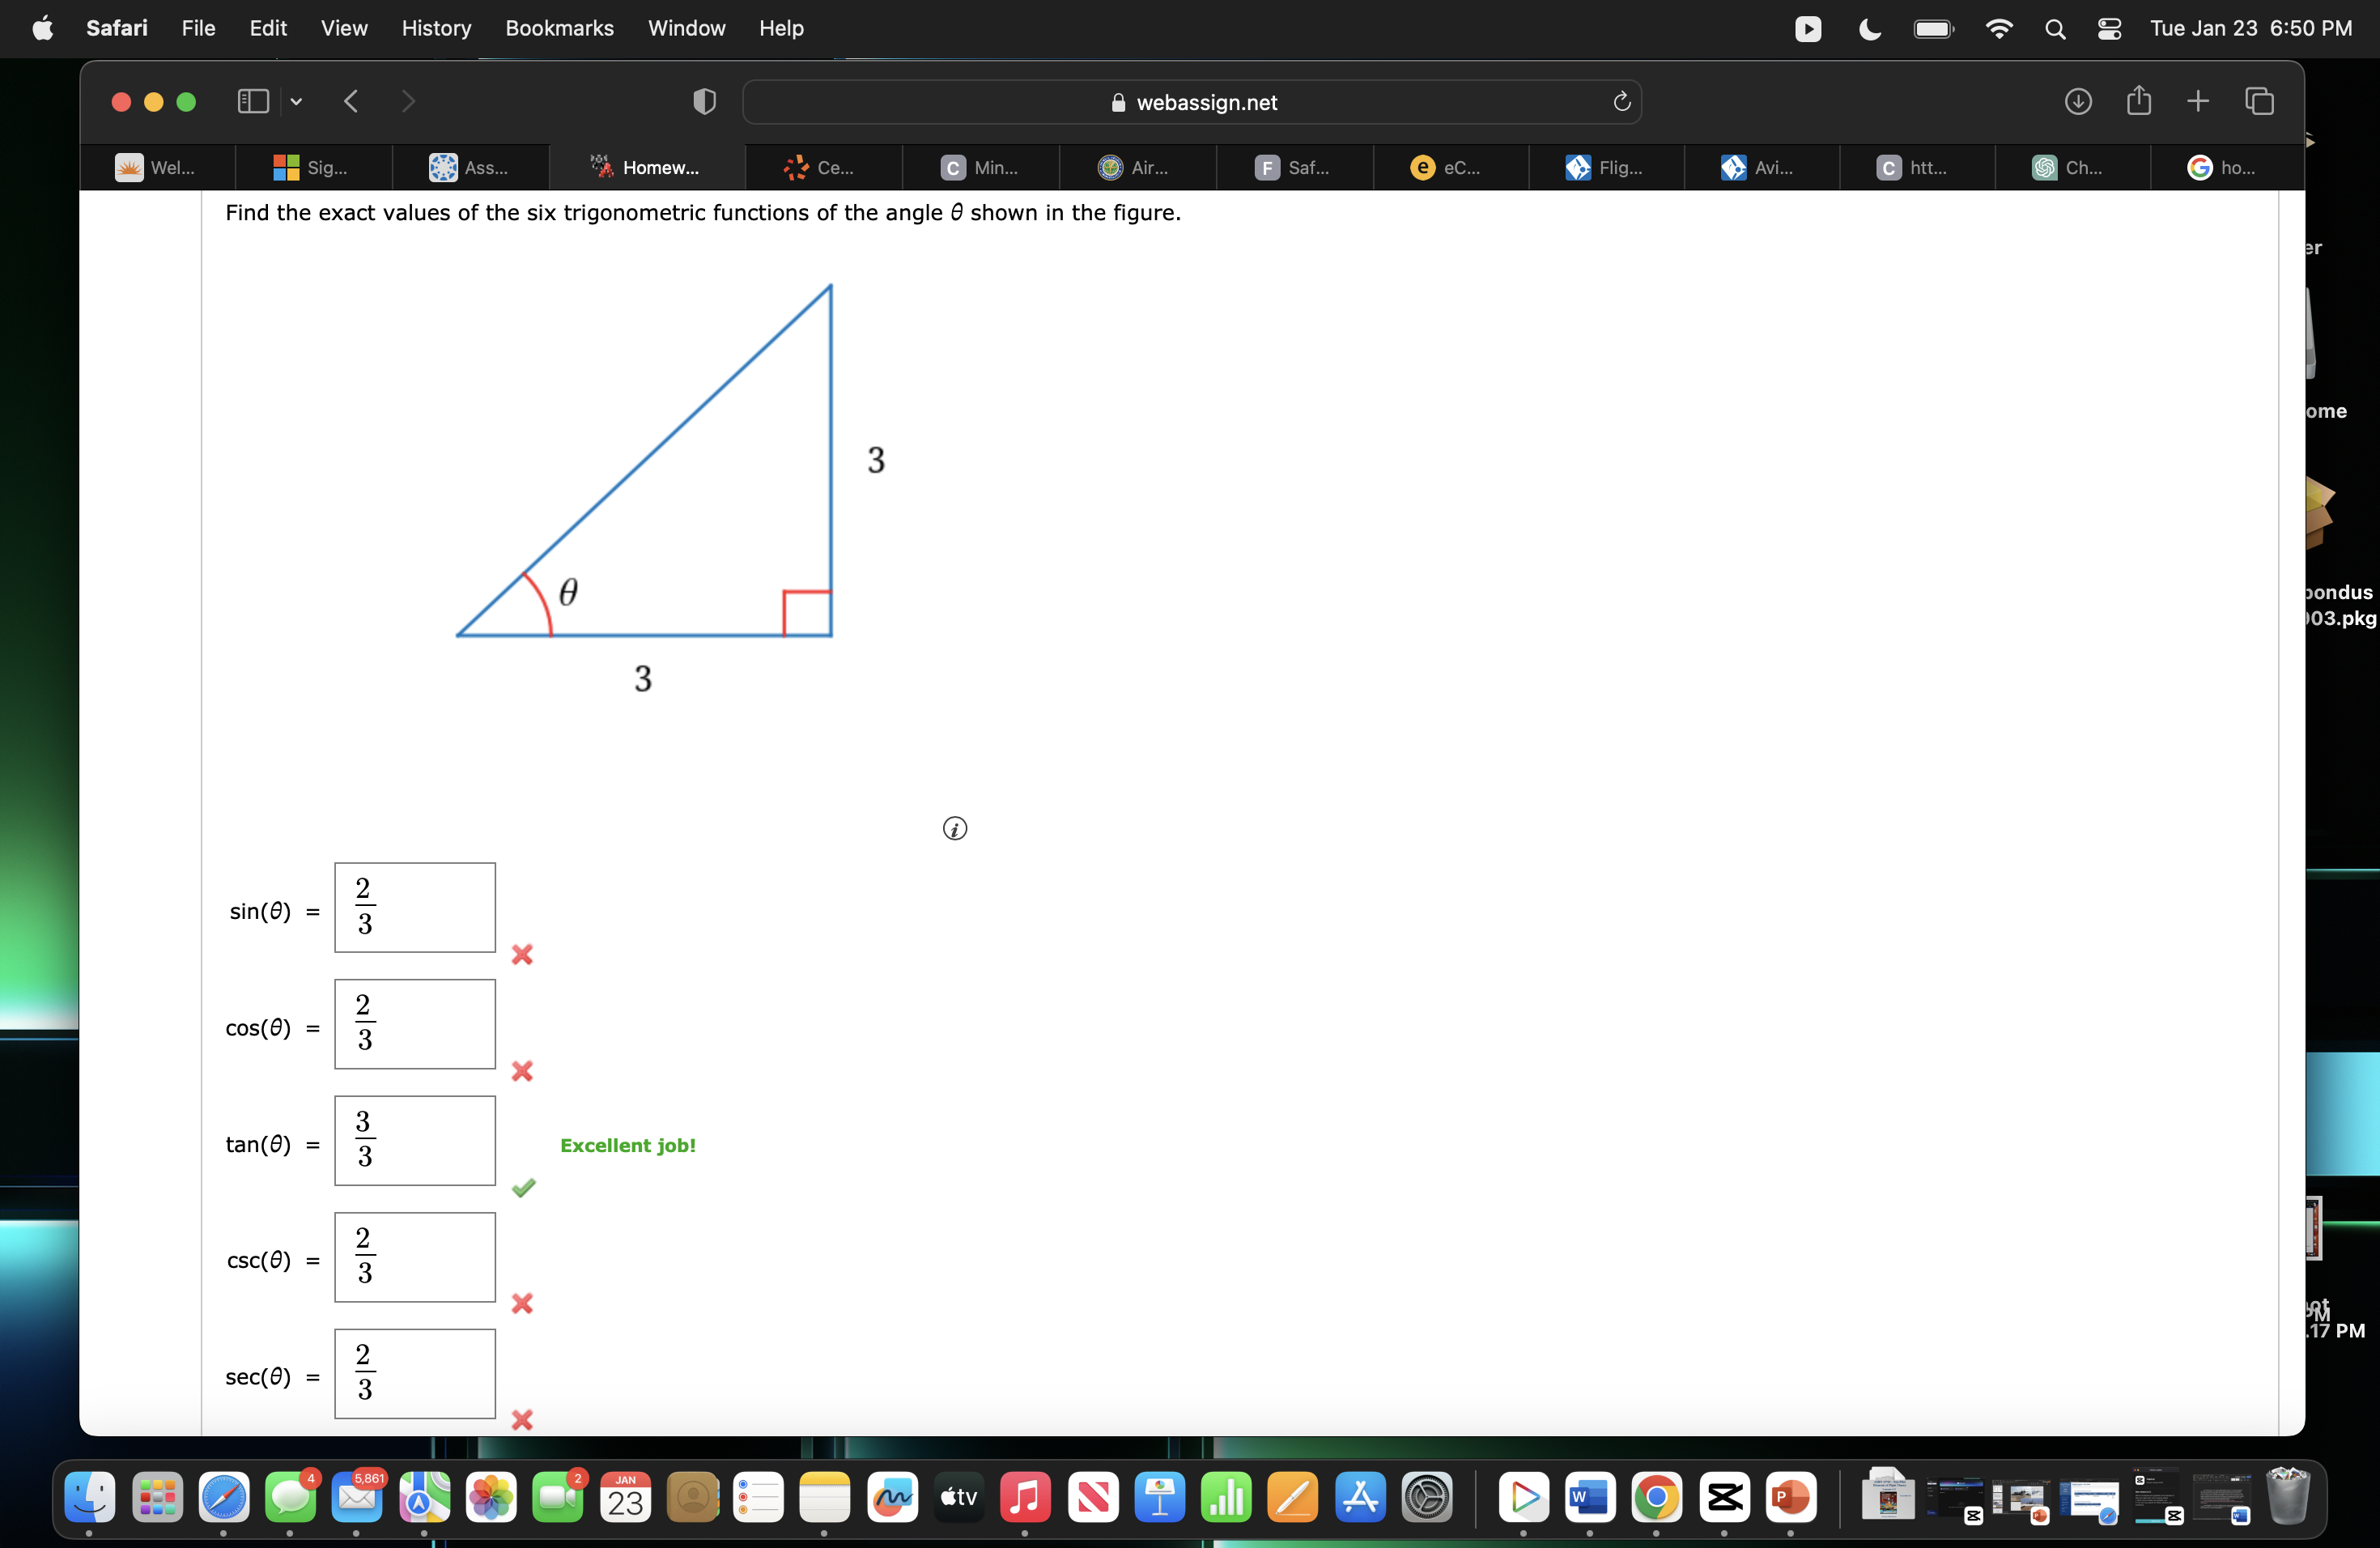Share the current page using the share icon
The height and width of the screenshot is (1548, 2380).
[x=2139, y=100]
